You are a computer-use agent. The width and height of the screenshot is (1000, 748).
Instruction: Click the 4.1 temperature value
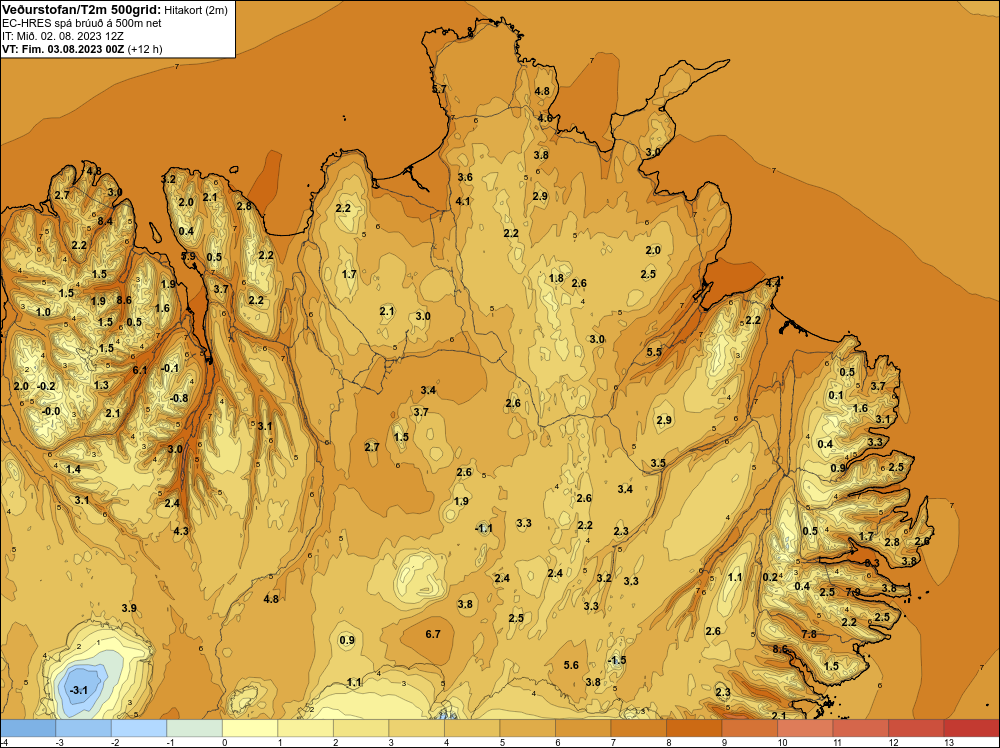click(x=463, y=201)
